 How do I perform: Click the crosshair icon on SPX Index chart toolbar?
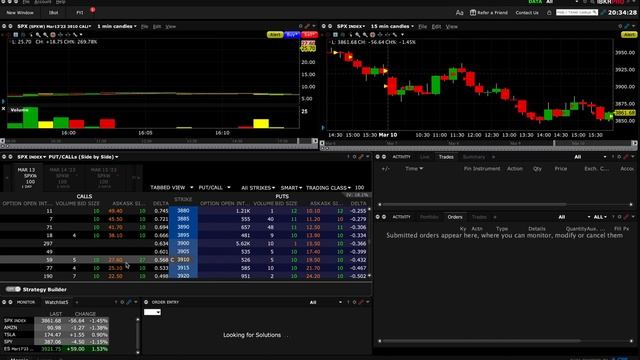tap(372, 35)
